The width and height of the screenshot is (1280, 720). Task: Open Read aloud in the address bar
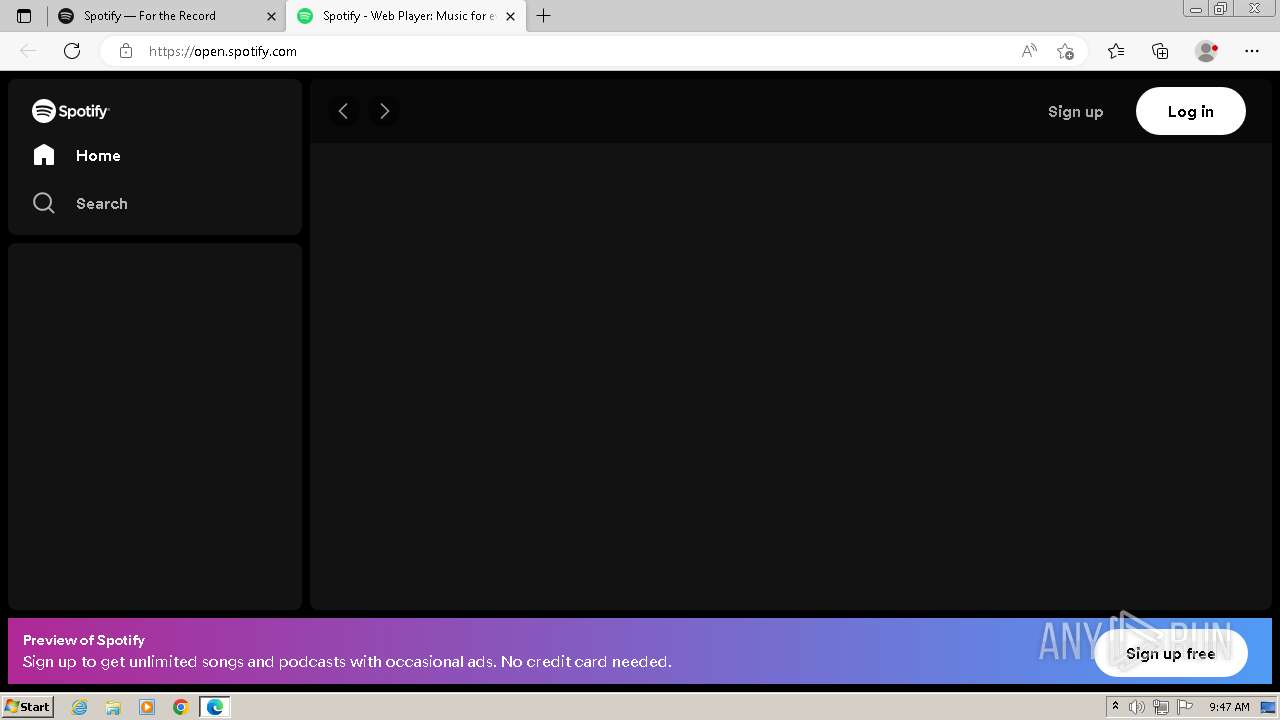click(1029, 51)
